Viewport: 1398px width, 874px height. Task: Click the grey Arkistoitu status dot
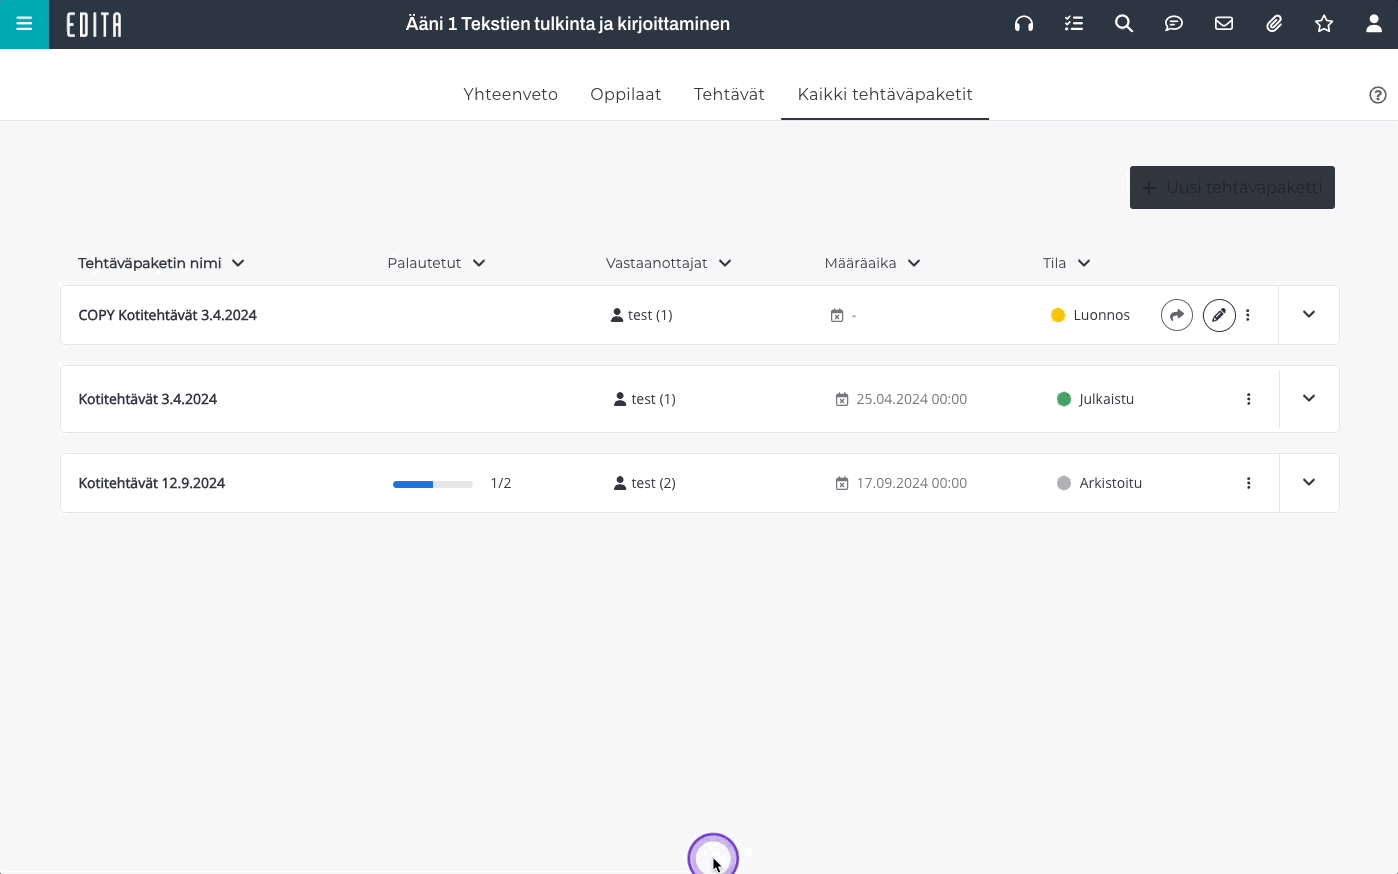(1064, 483)
